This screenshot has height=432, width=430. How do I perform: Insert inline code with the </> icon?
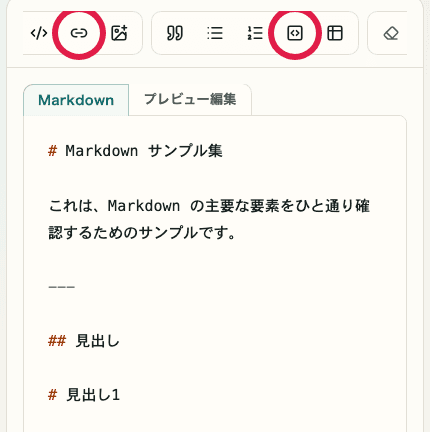click(39, 33)
